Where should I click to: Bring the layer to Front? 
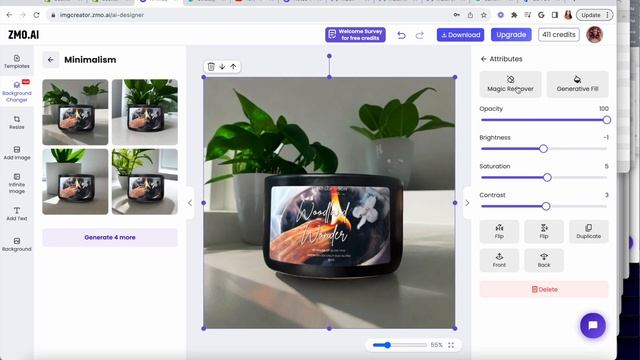click(x=499, y=260)
